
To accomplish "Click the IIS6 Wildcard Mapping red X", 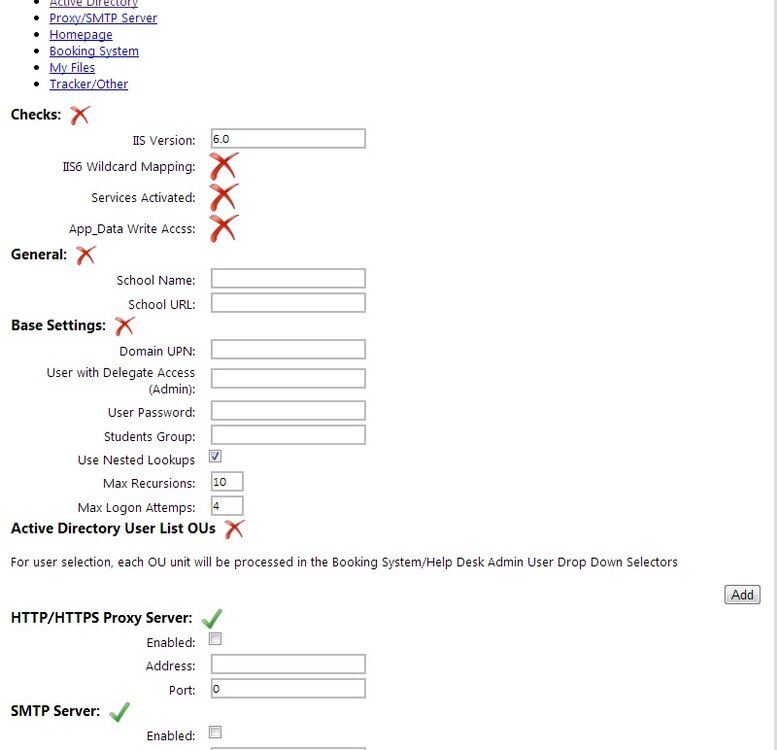I will click(224, 166).
